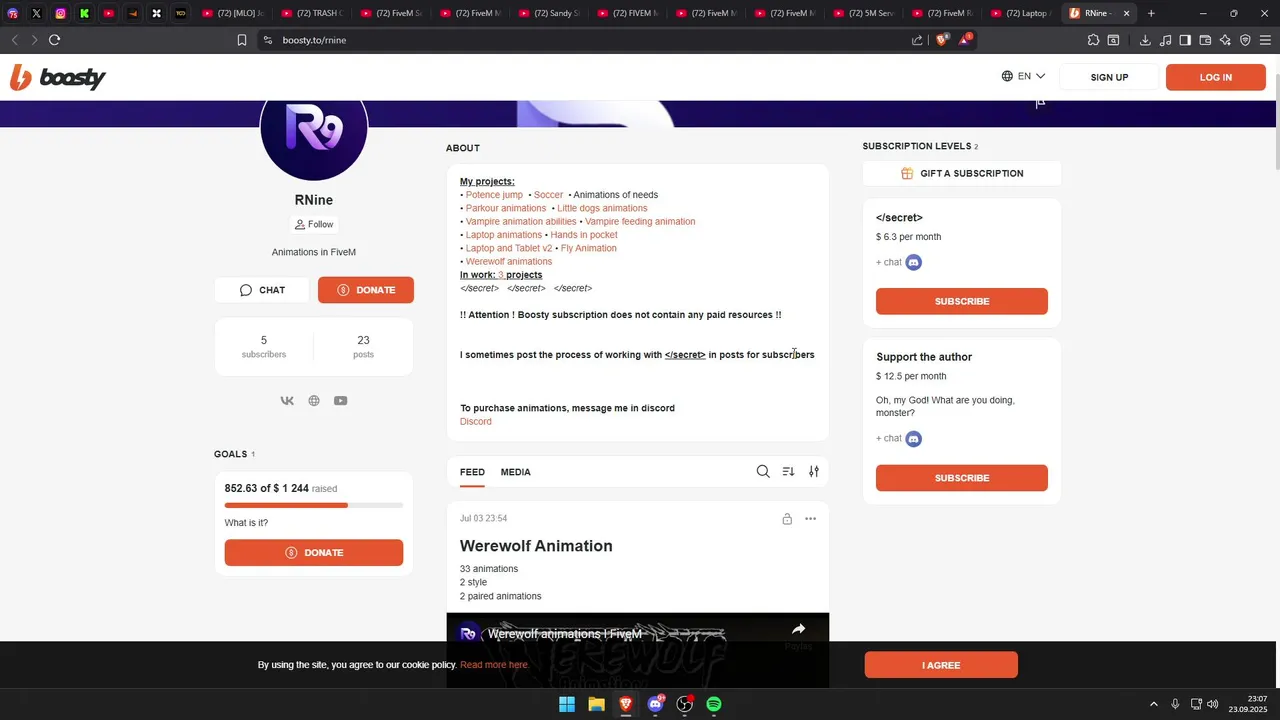The width and height of the screenshot is (1280, 720).
Task: Bookmark this page icon in address bar
Action: (x=241, y=40)
